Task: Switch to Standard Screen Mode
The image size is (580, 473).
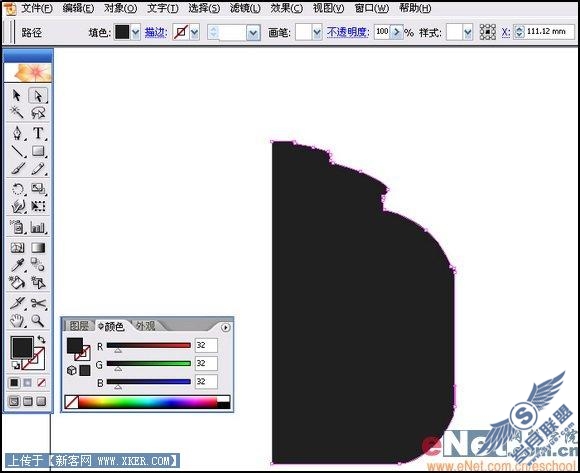Action: [x=14, y=401]
